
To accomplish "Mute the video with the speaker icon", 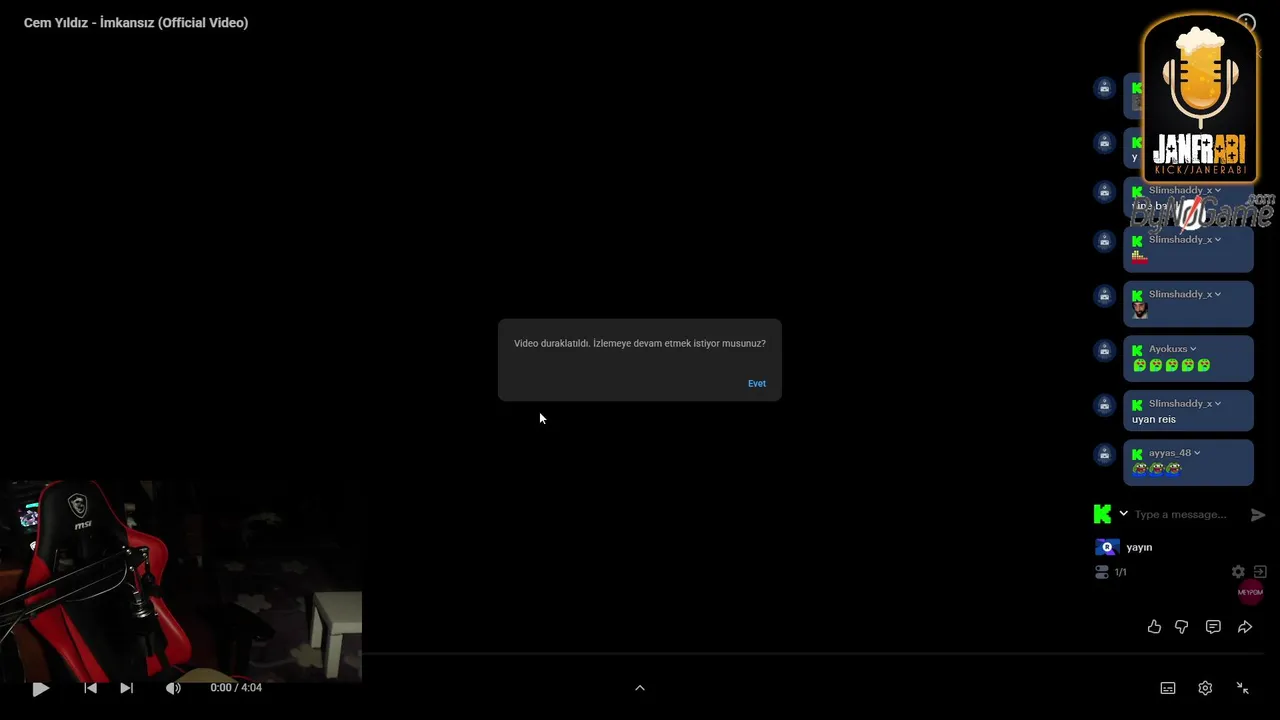I will click(x=173, y=688).
